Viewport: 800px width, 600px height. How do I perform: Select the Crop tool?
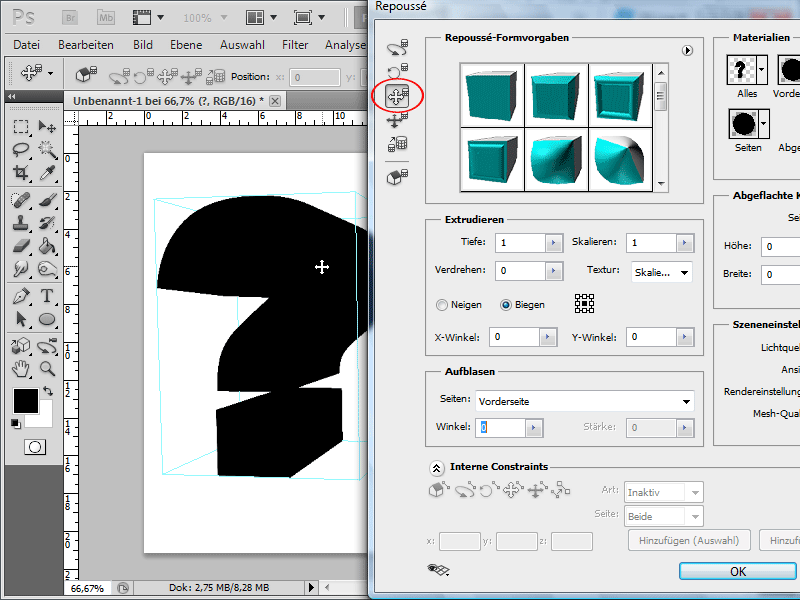point(20,173)
